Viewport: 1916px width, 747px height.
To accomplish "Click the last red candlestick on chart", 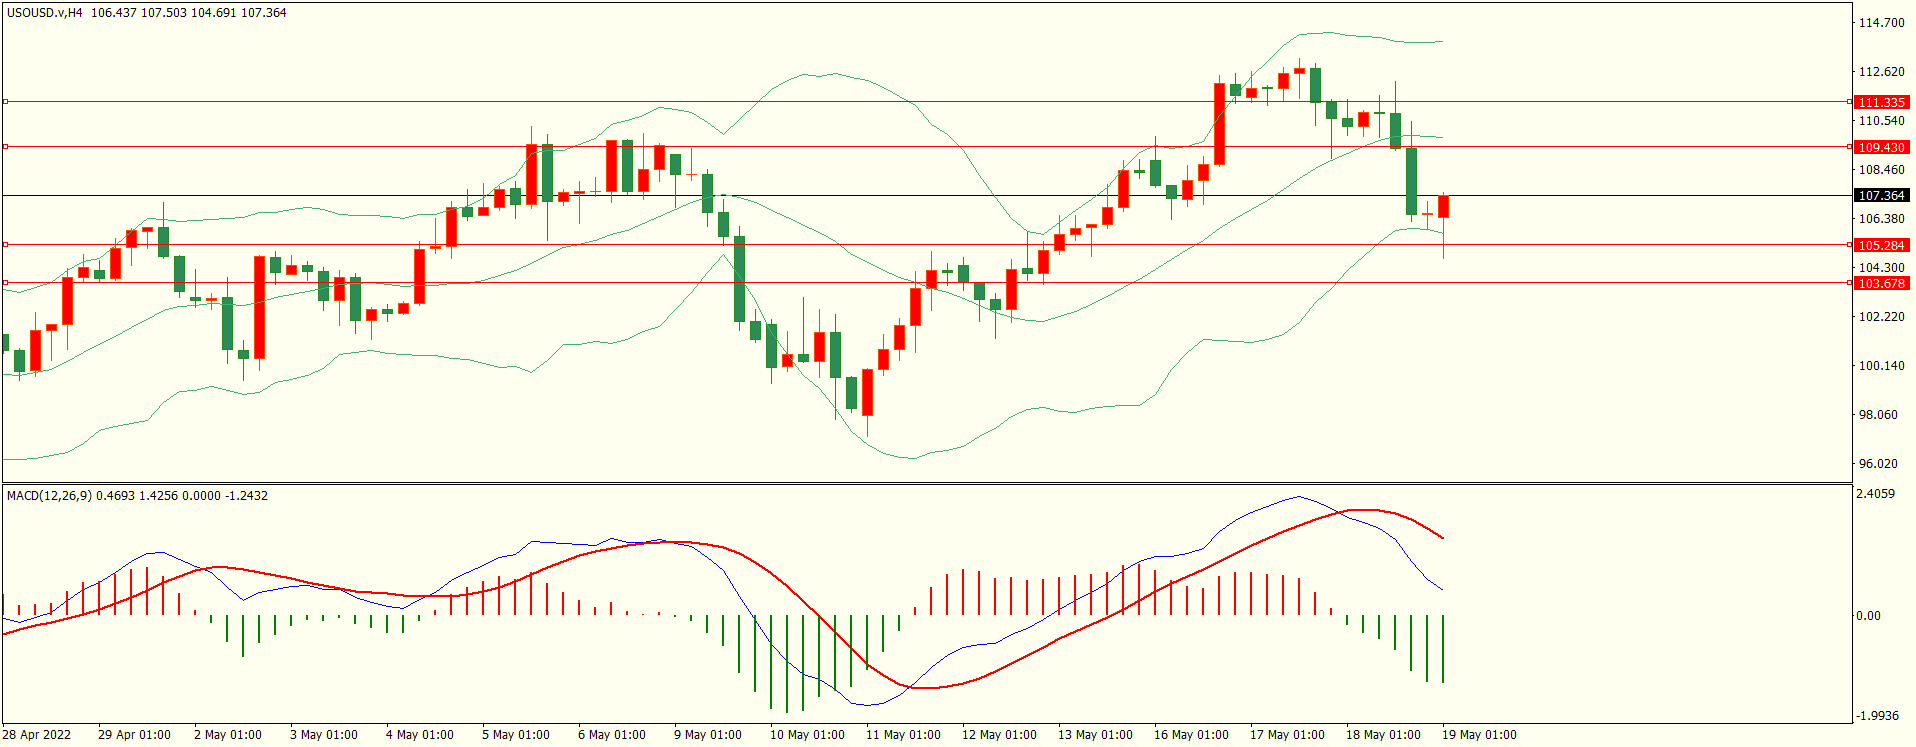I will [x=1443, y=207].
